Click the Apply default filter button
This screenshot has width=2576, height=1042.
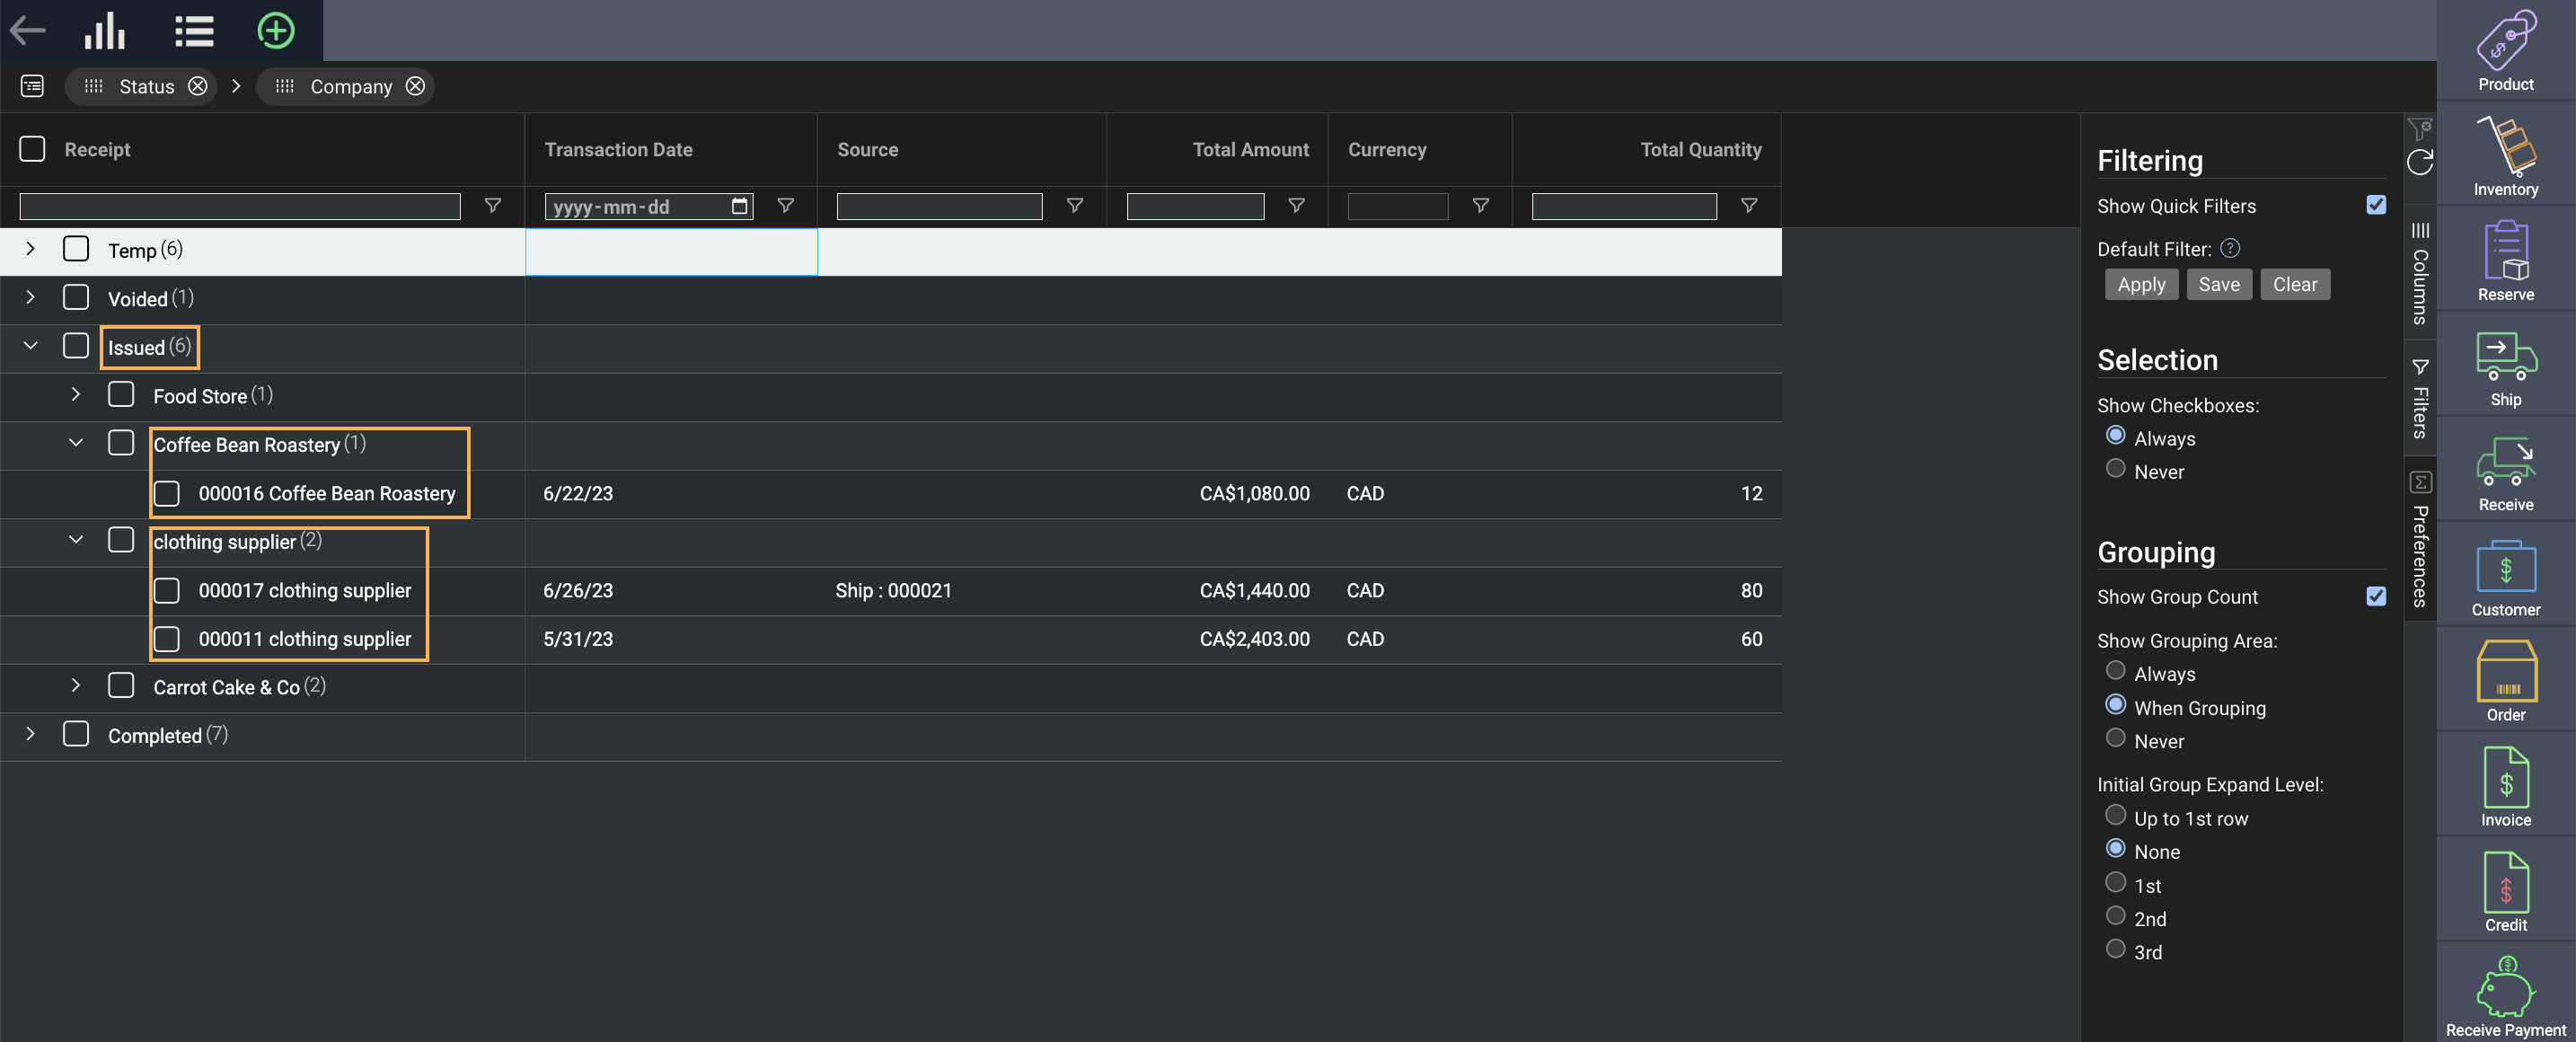pos(2140,284)
